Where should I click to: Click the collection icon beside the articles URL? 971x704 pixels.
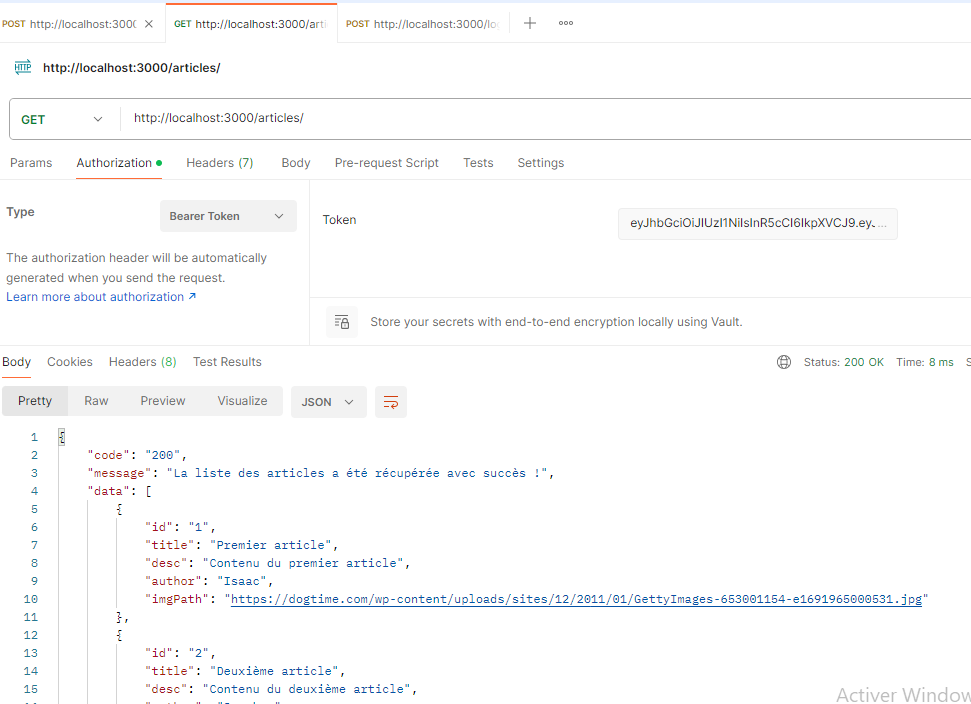point(22,67)
